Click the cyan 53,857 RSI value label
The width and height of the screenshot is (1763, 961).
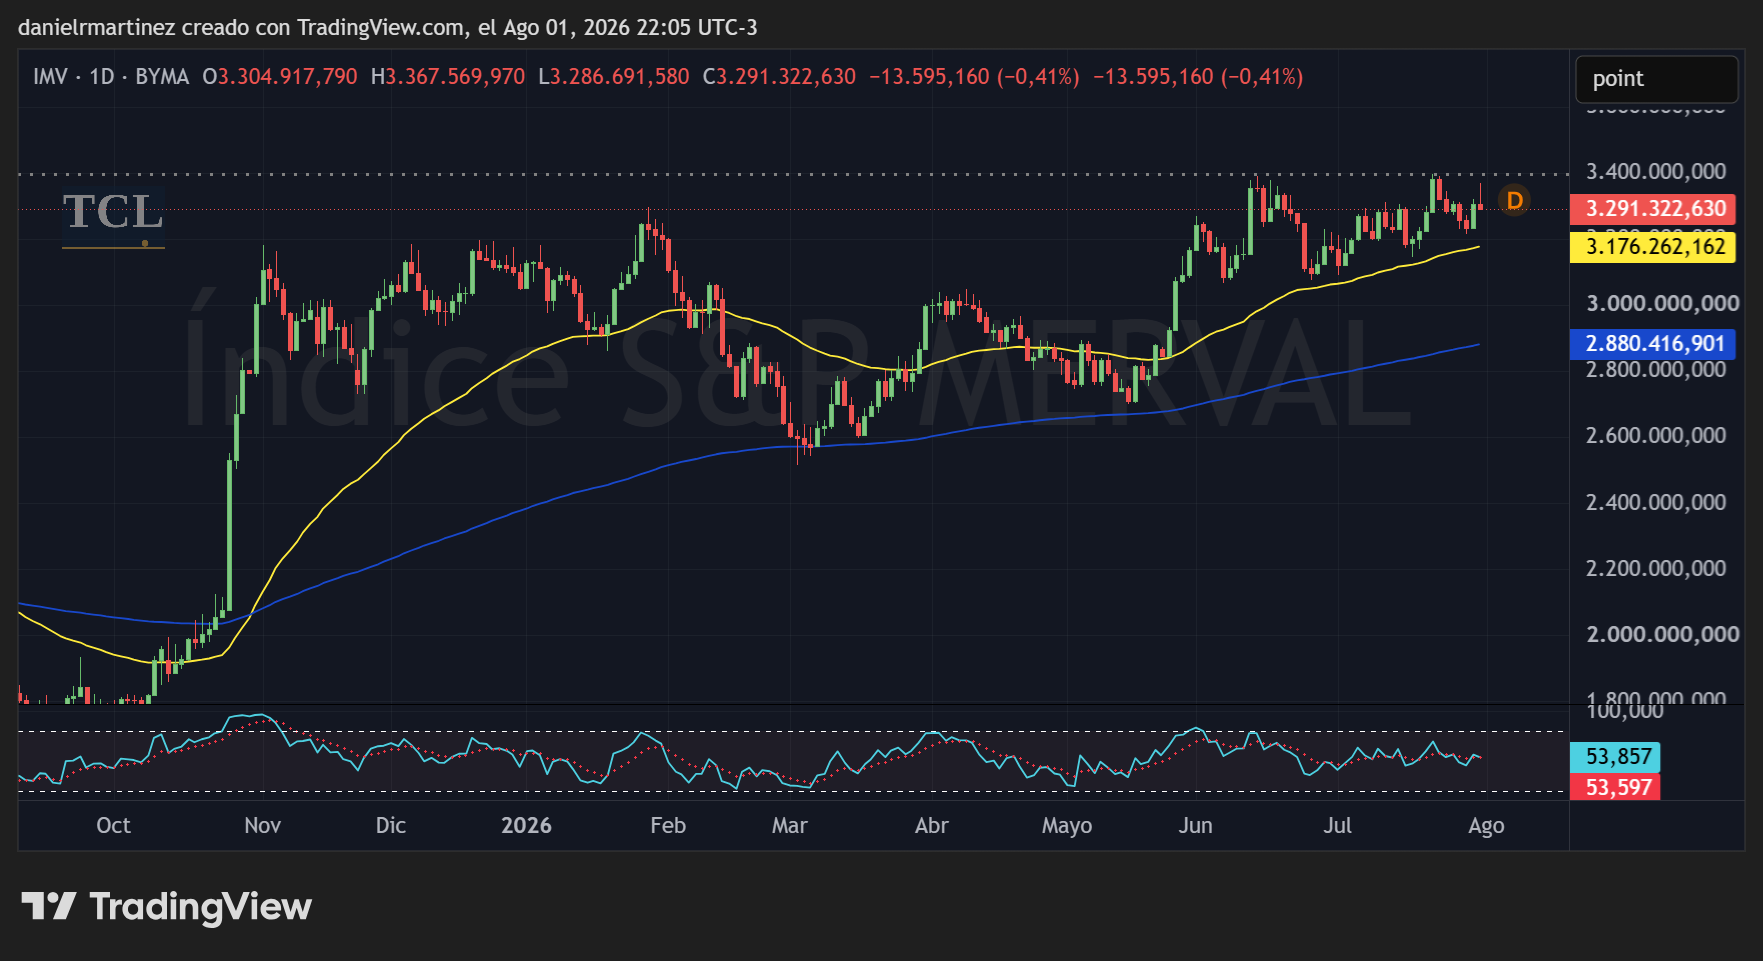click(x=1615, y=757)
